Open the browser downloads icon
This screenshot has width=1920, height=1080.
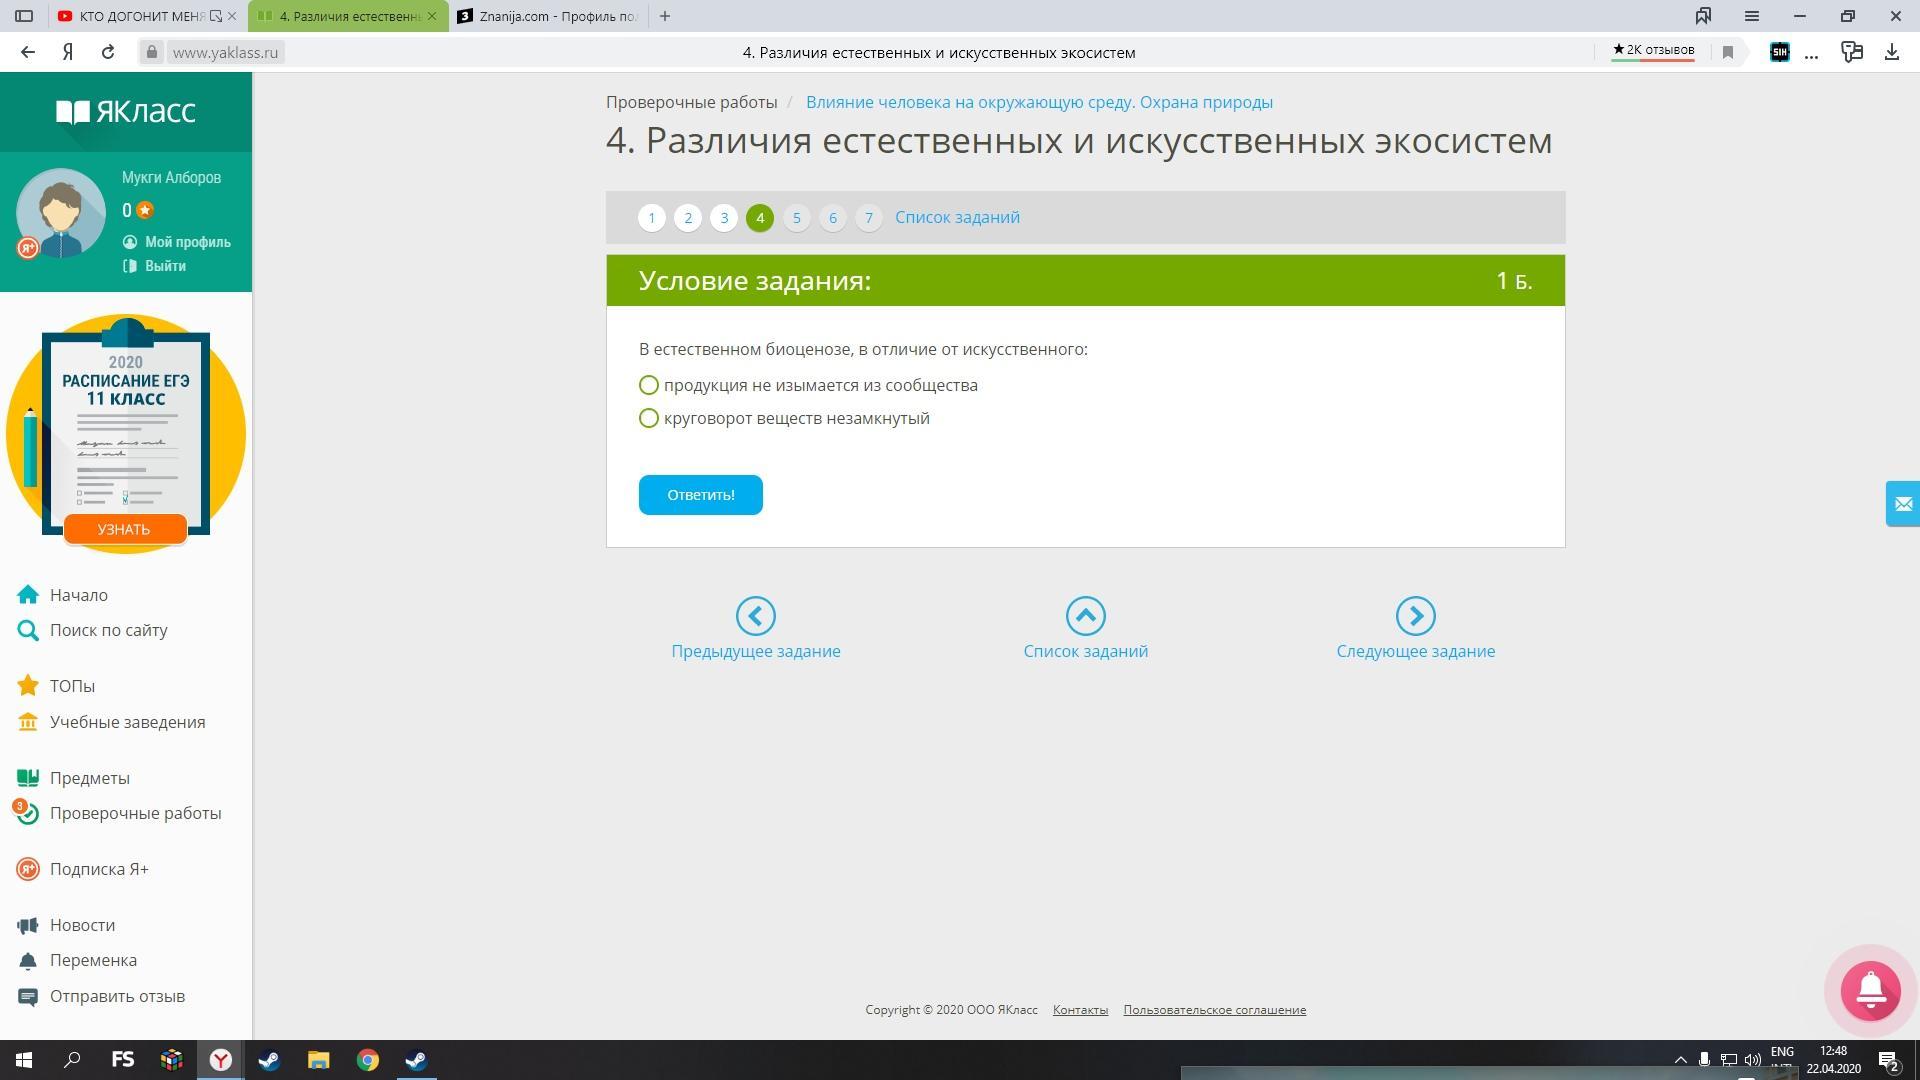point(1891,52)
